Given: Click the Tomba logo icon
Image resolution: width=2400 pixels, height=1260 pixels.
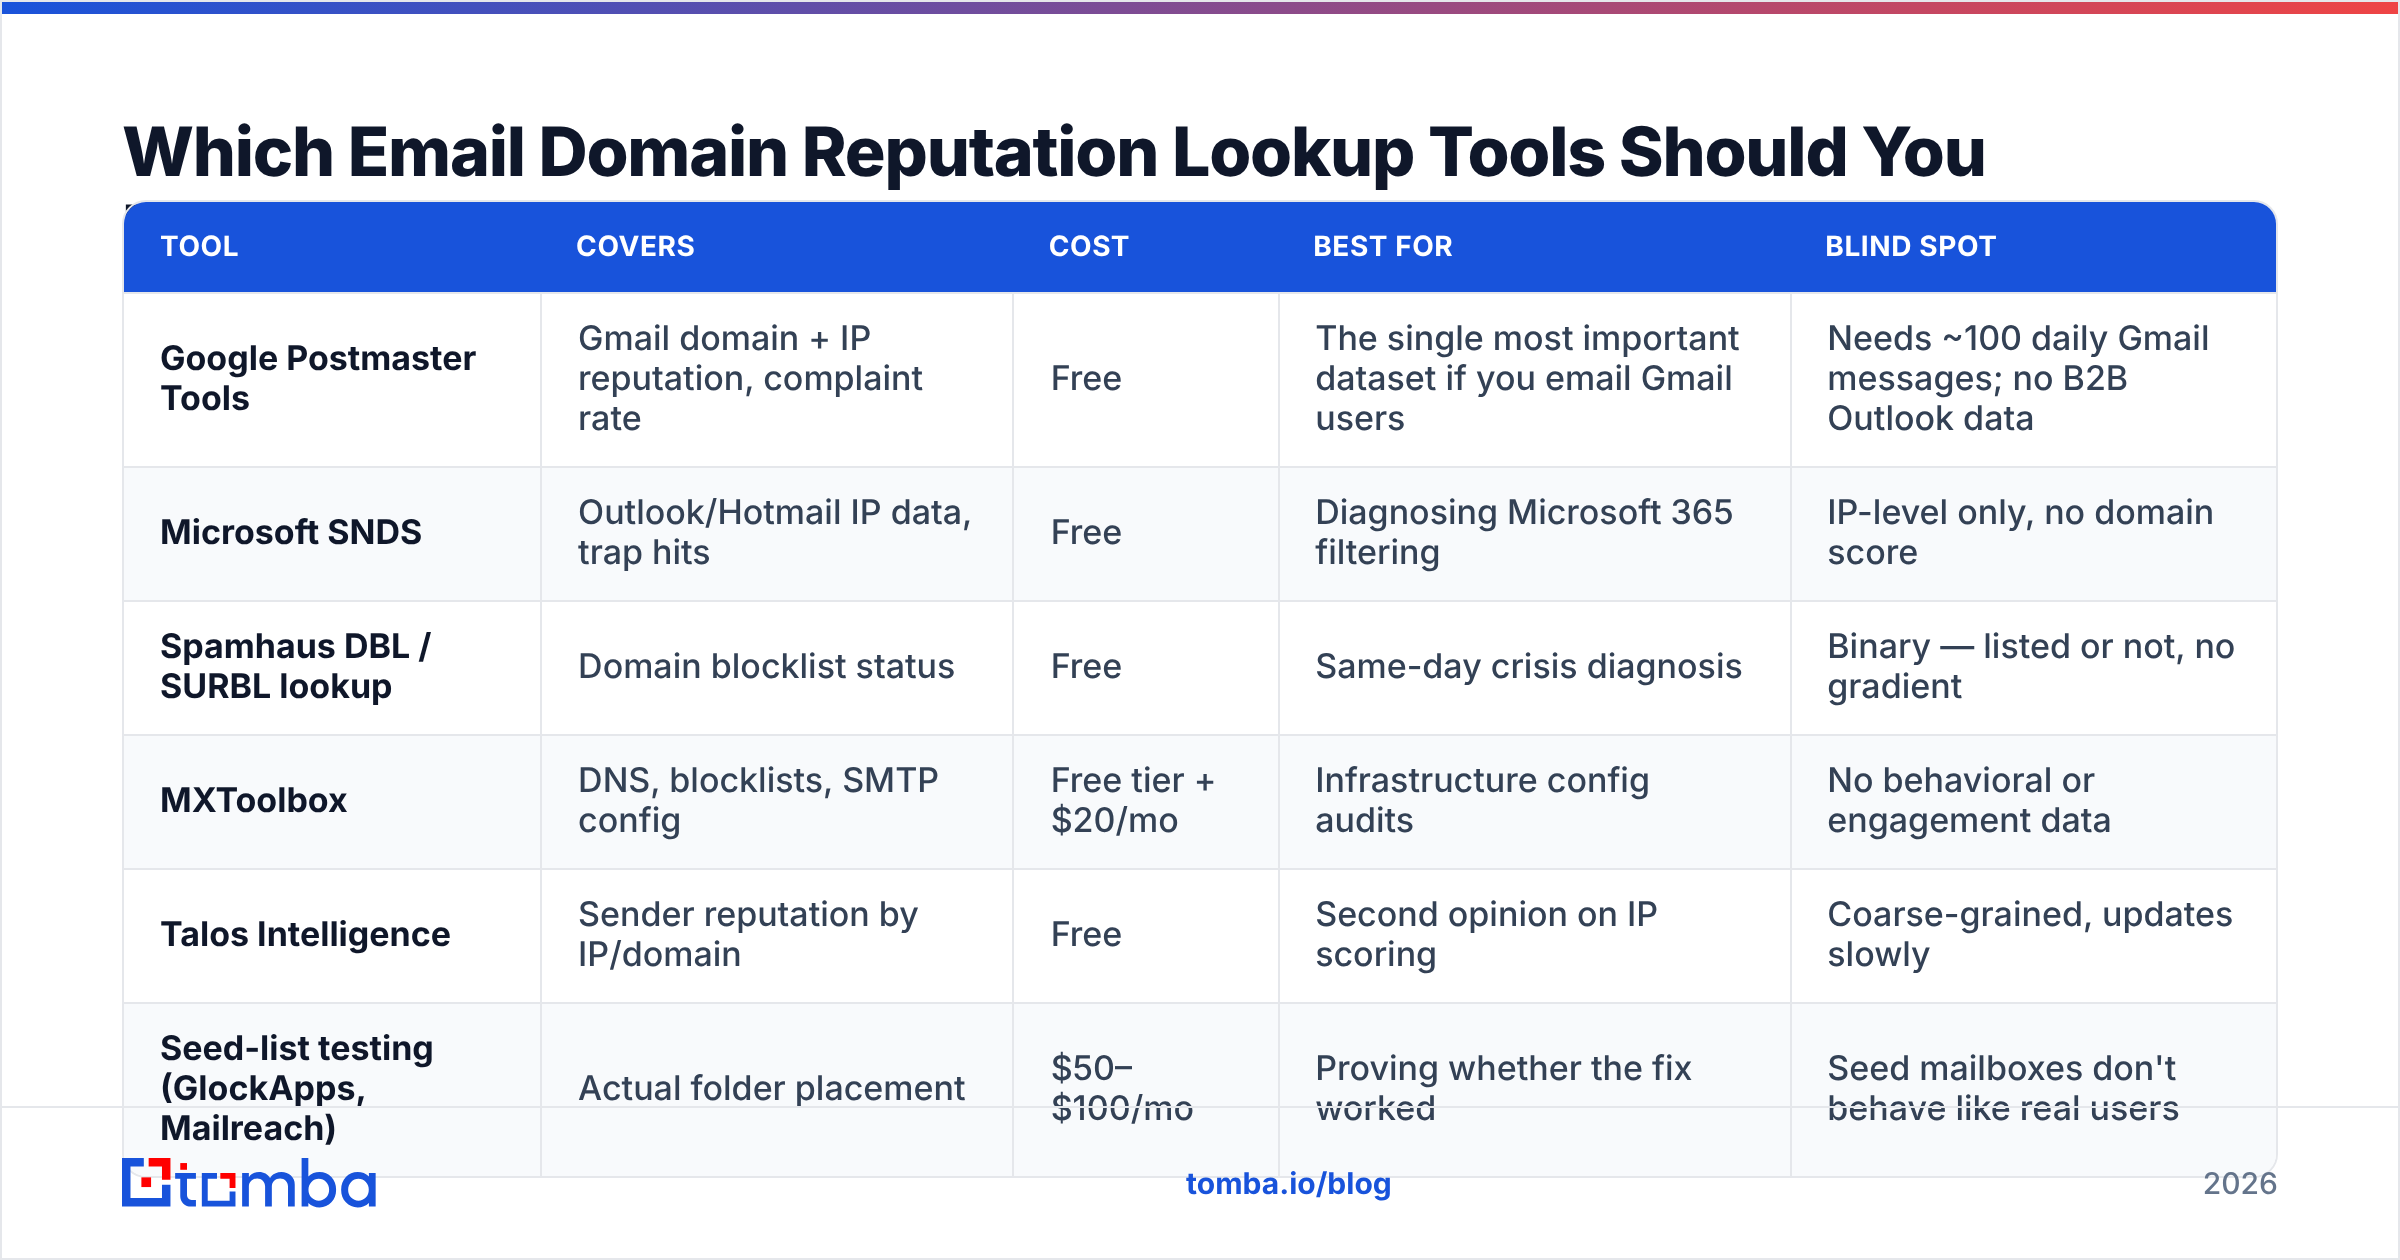Looking at the screenshot, I should [248, 1183].
